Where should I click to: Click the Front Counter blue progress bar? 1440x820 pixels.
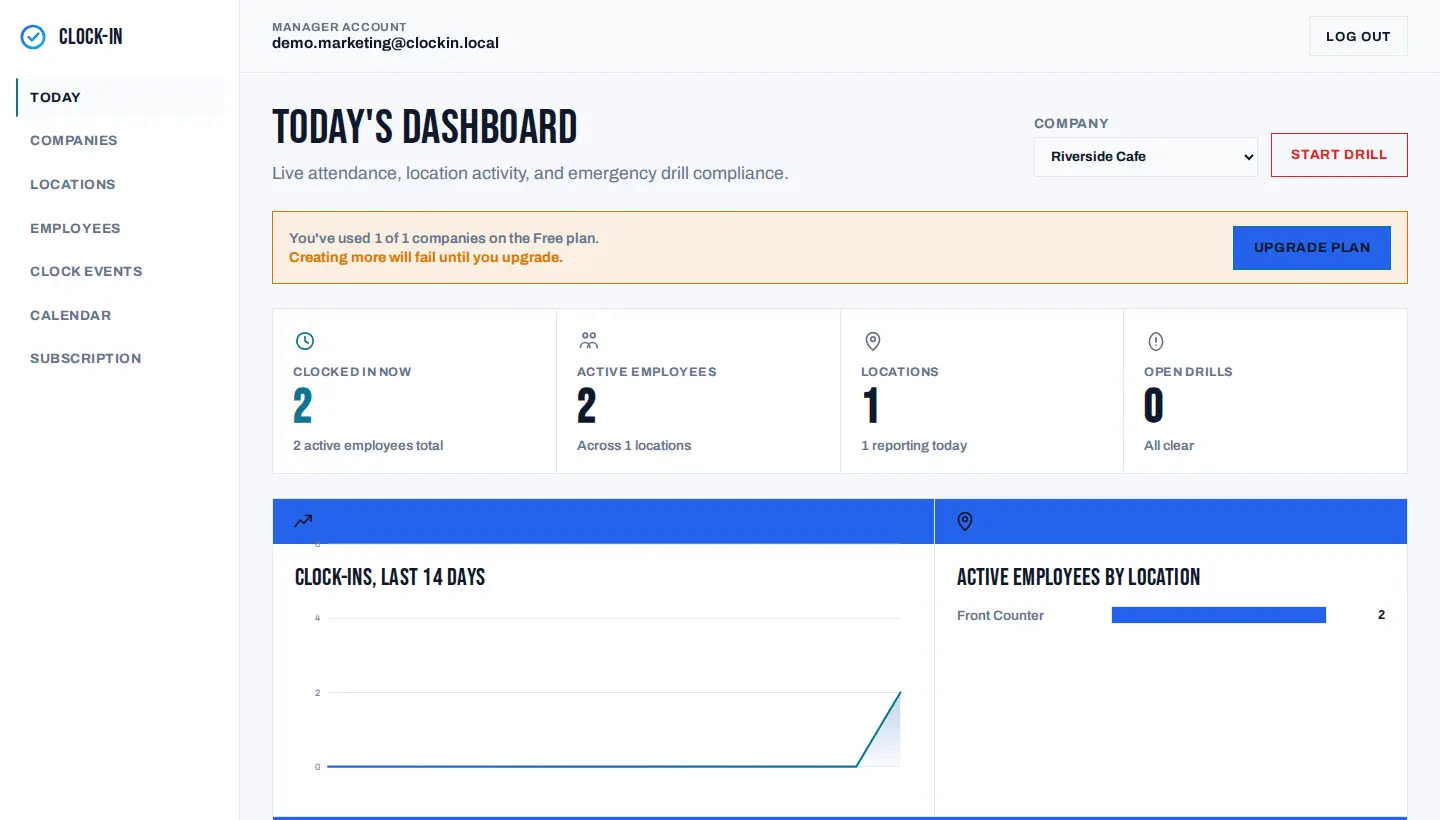[1219, 615]
